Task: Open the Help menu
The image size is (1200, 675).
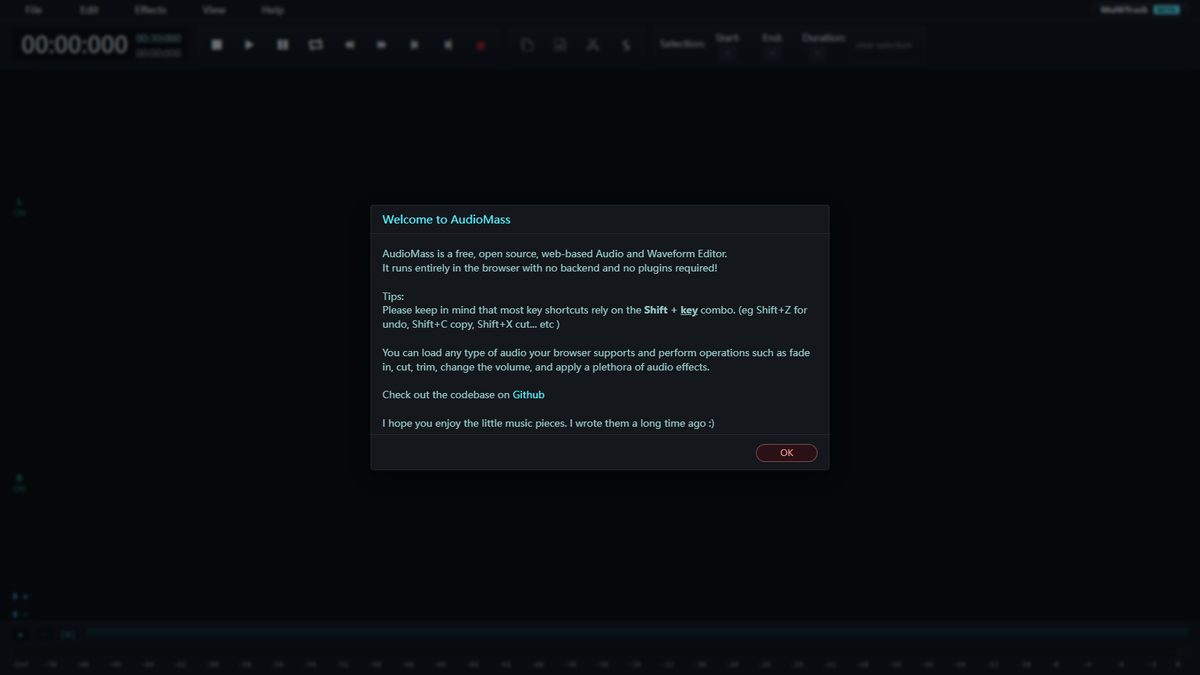Action: point(273,10)
